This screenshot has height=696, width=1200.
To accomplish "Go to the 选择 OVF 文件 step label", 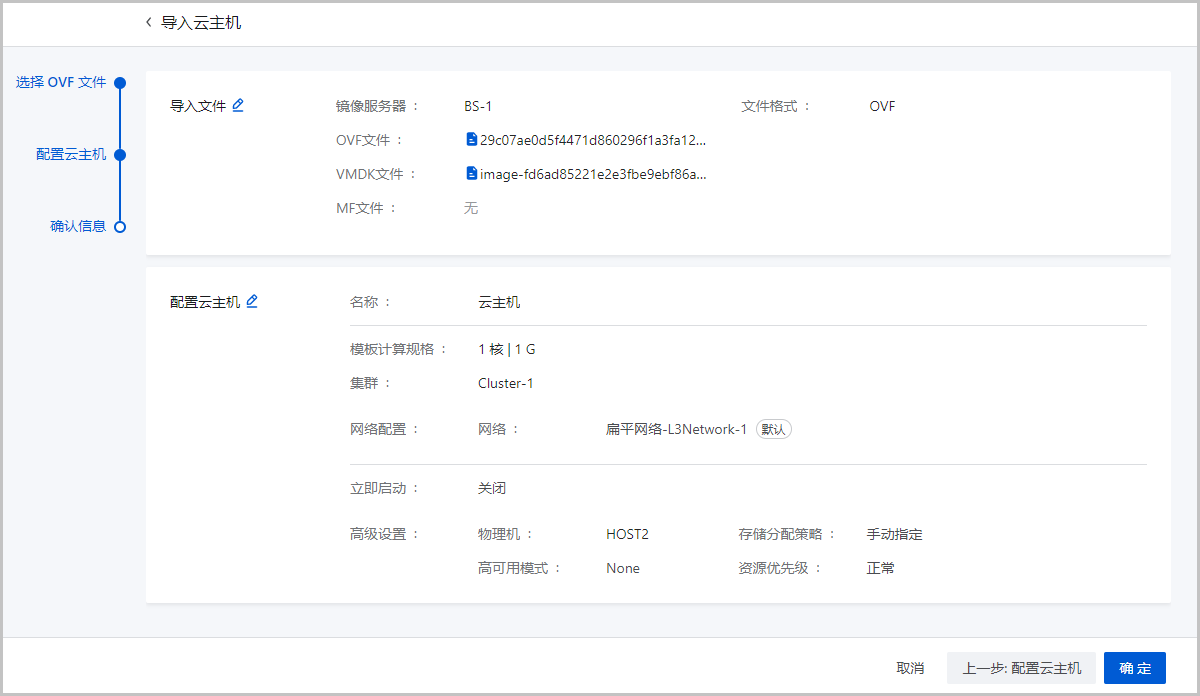I will point(61,83).
